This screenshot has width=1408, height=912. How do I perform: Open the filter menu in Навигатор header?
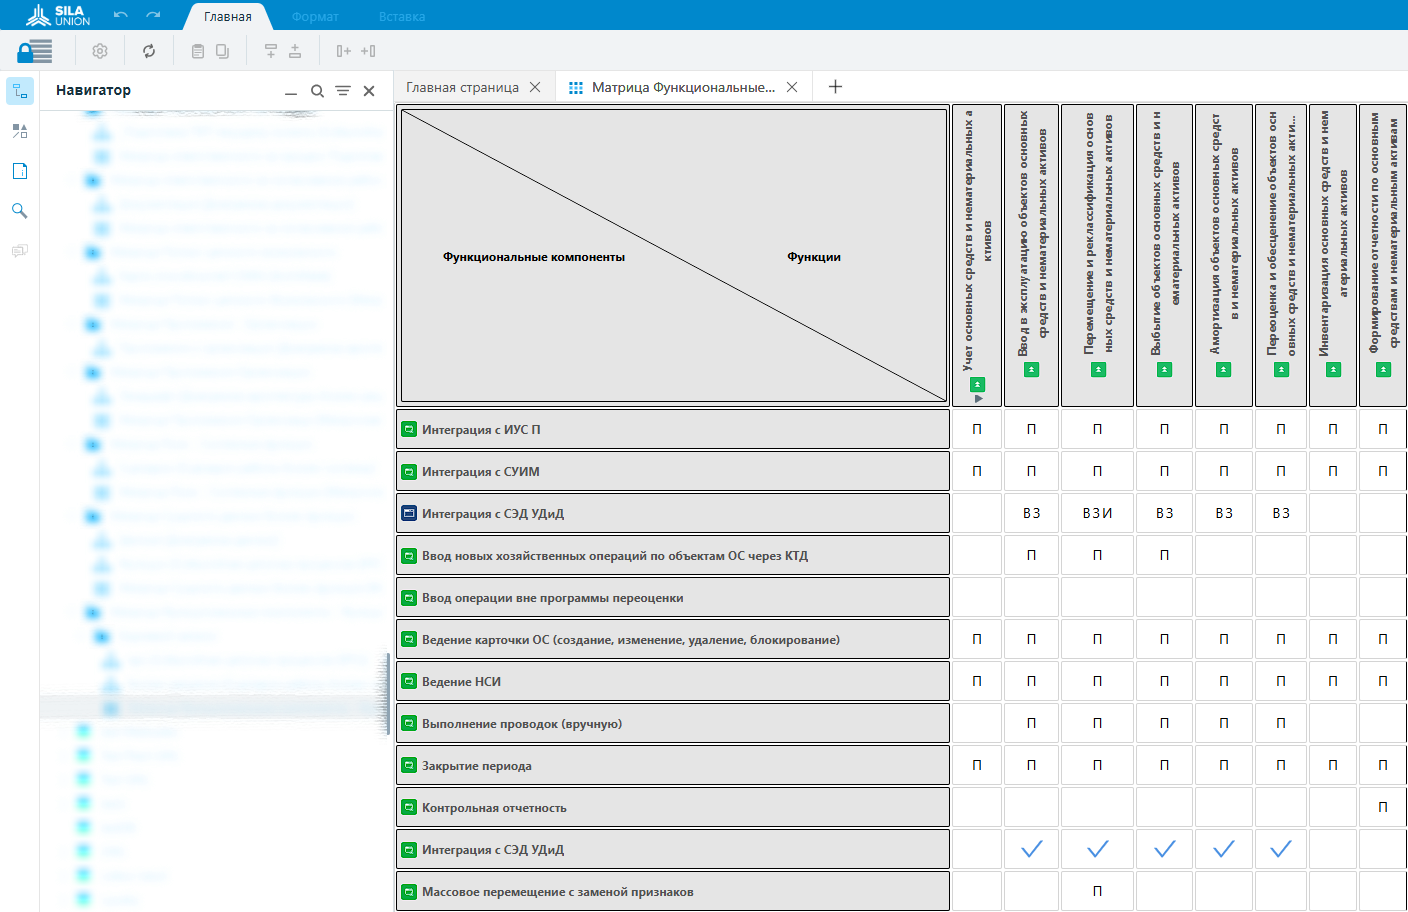343,91
